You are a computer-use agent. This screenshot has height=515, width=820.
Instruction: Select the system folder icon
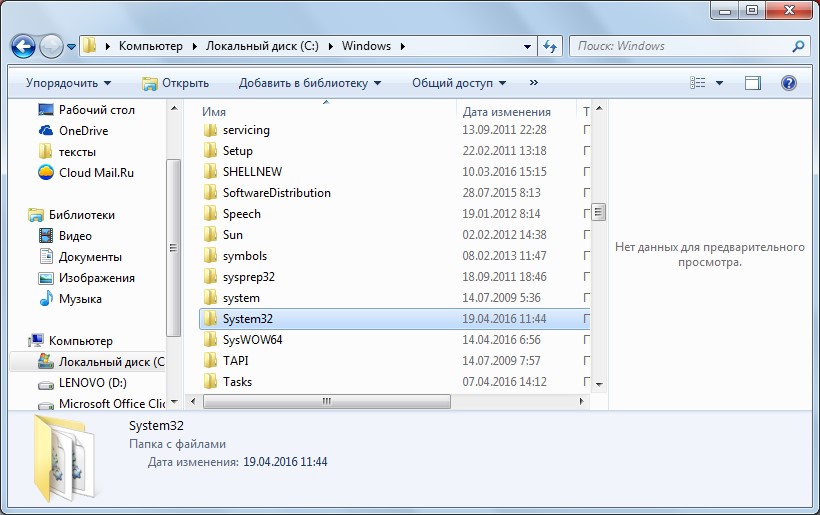pos(210,297)
